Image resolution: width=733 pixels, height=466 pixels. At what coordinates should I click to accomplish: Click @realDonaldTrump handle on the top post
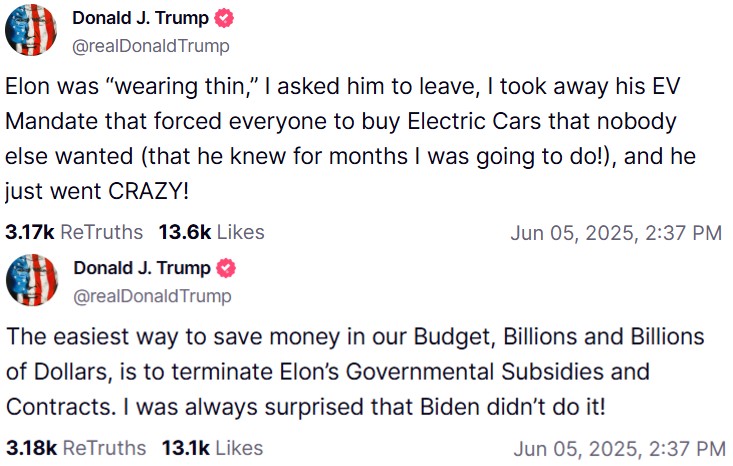point(150,46)
